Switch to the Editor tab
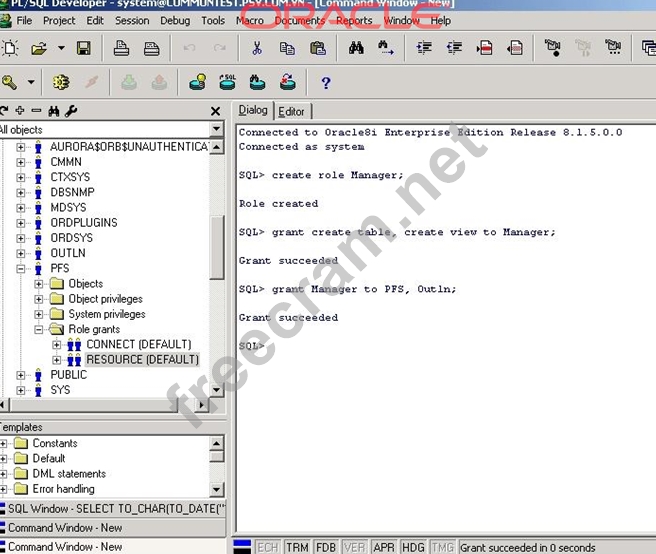Image resolution: width=656 pixels, height=554 pixels. [x=291, y=112]
